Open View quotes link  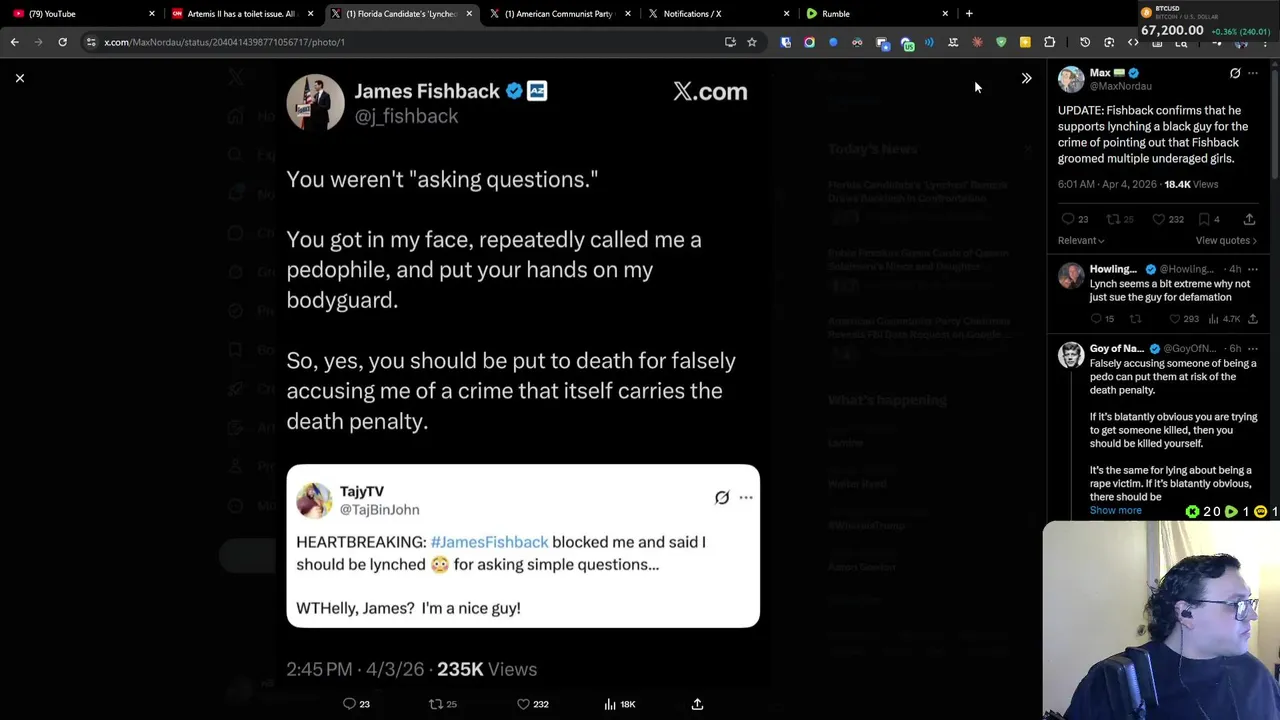pyautogui.click(x=1226, y=240)
